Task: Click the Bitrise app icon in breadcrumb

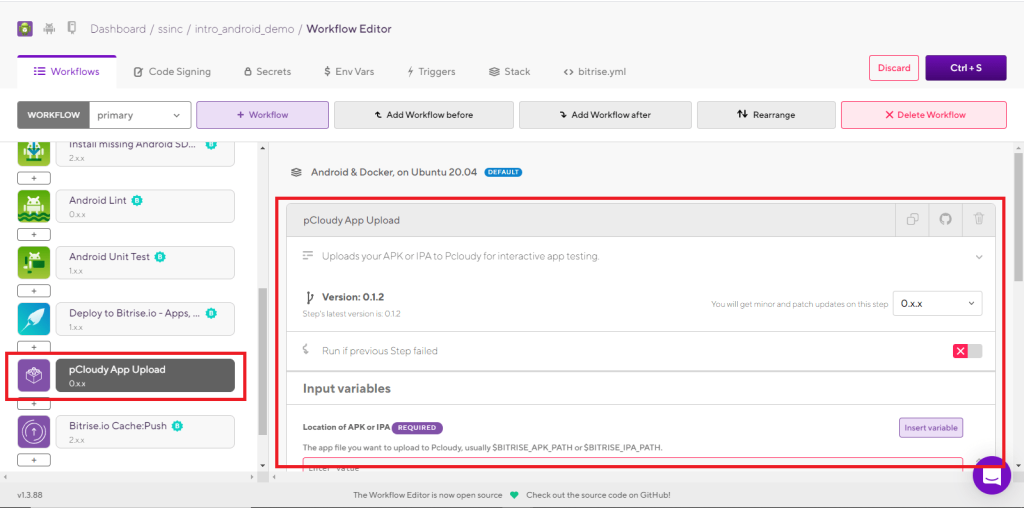Action: (x=25, y=29)
